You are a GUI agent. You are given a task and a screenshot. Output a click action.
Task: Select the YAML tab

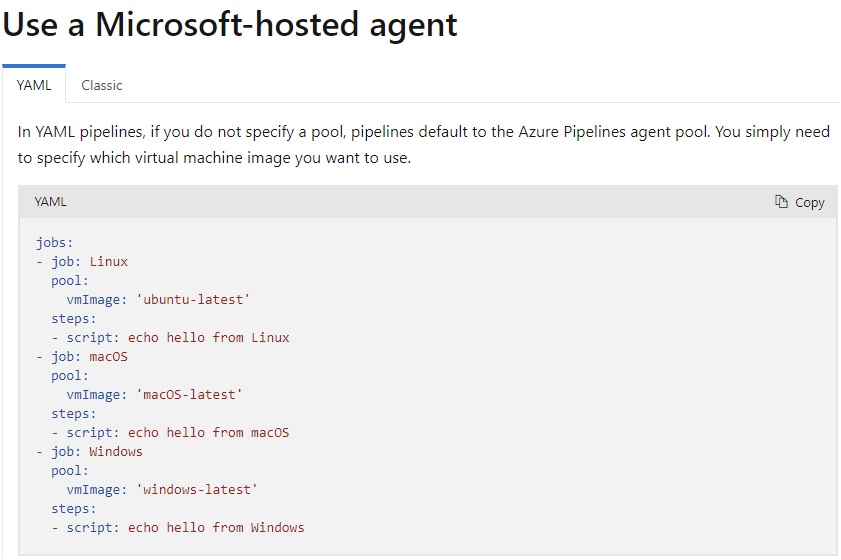34,85
